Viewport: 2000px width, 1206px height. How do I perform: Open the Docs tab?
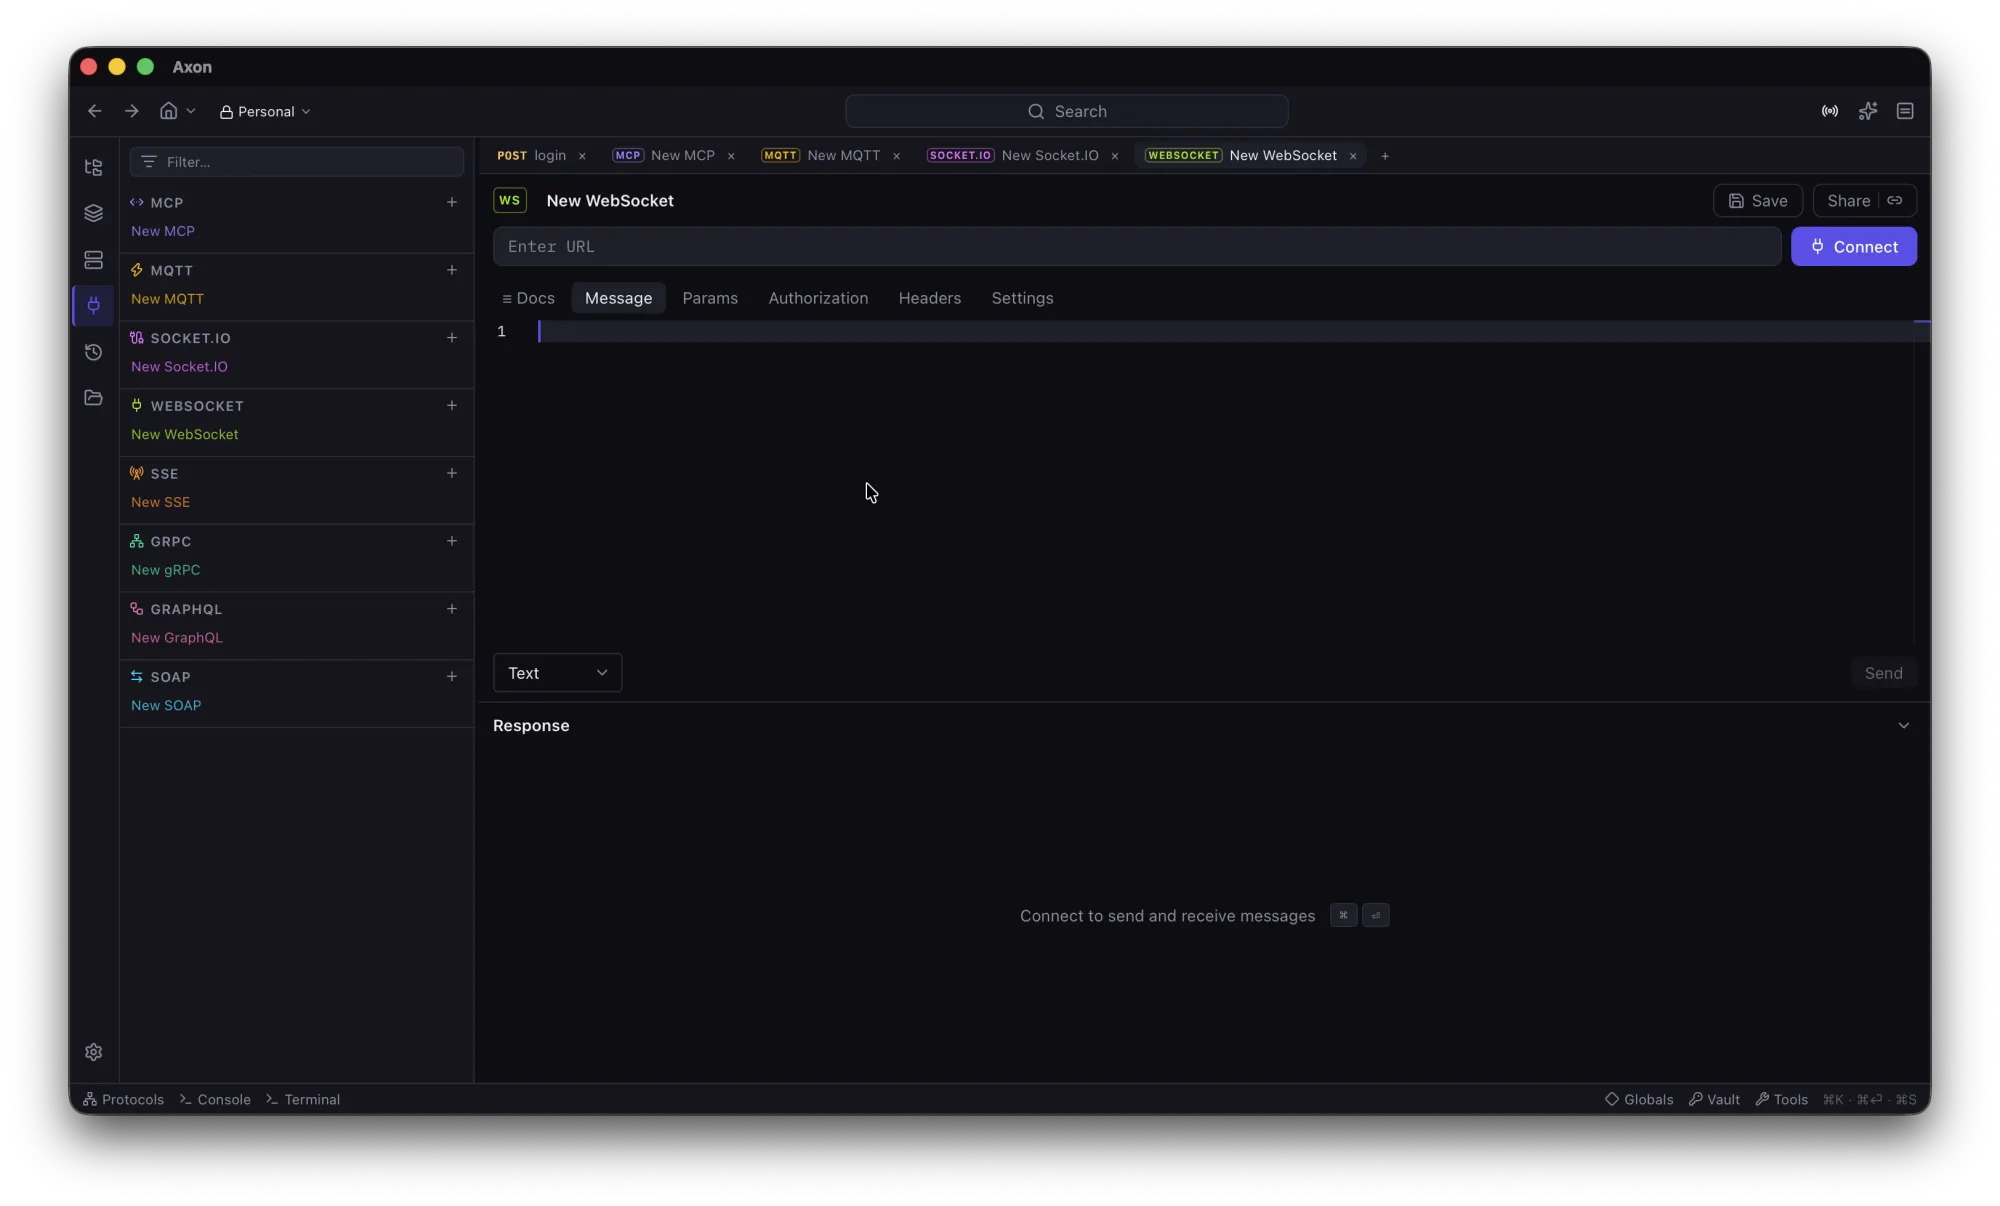pos(528,298)
